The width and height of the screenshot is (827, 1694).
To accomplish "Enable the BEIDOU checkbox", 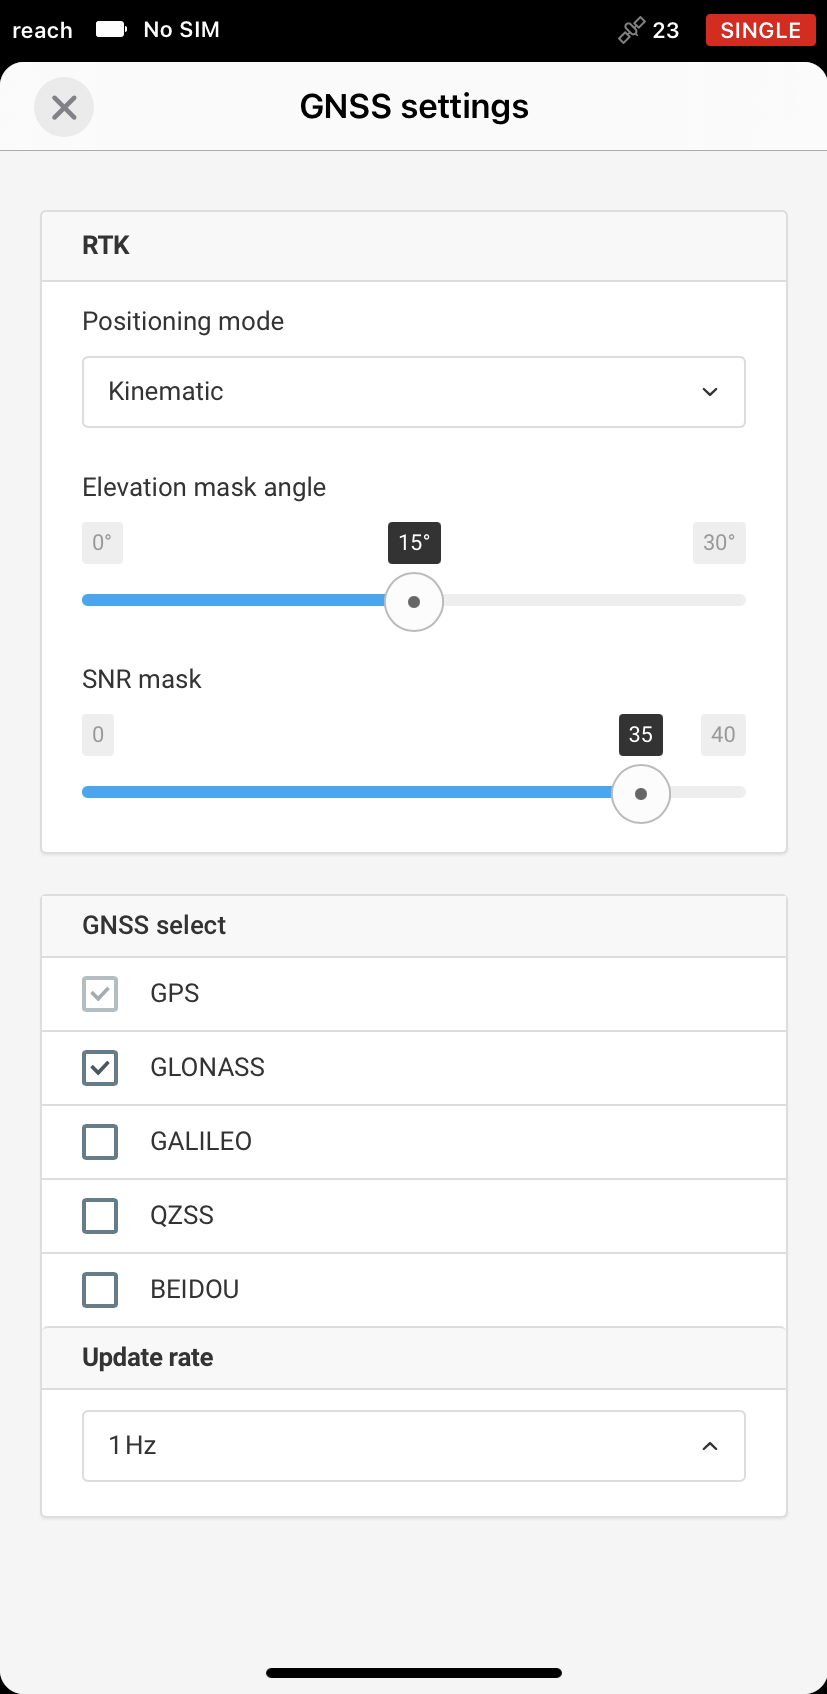I will (x=100, y=1290).
